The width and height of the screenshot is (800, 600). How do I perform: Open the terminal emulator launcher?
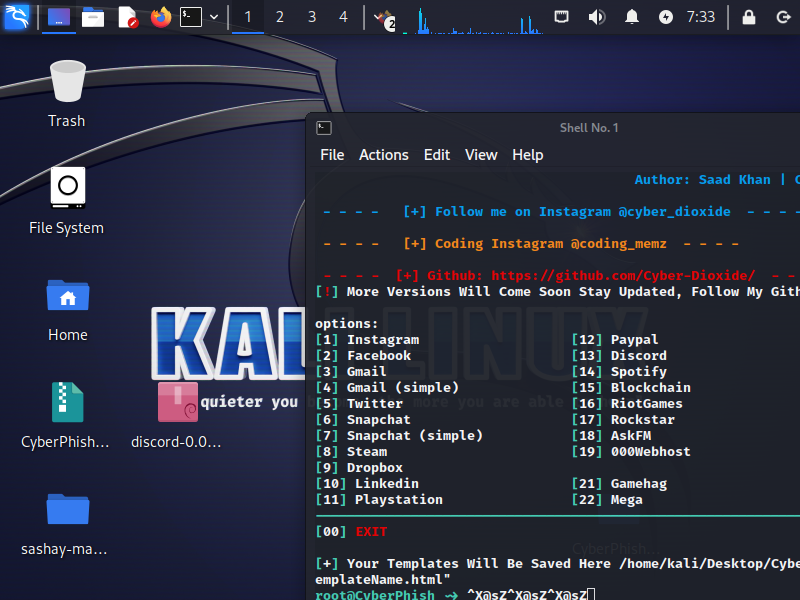click(x=190, y=17)
